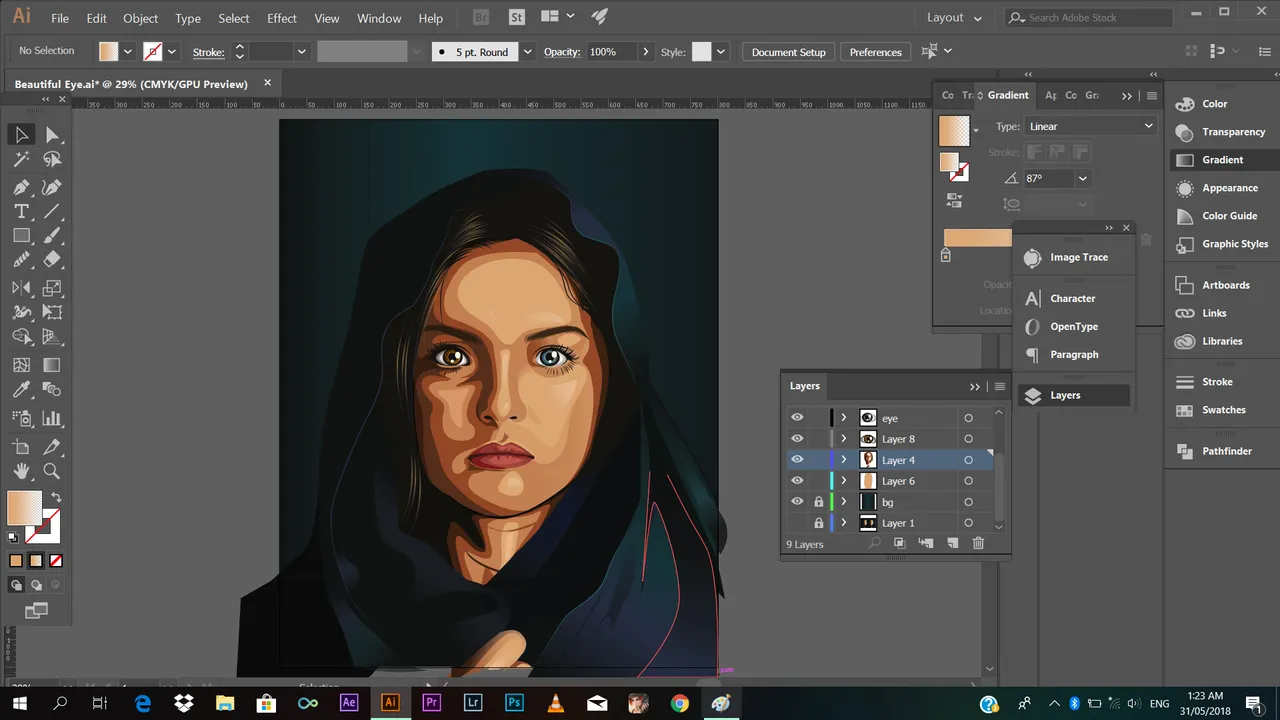Select the Direct Selection tool
Viewport: 1280px width, 720px height.
[x=52, y=135]
